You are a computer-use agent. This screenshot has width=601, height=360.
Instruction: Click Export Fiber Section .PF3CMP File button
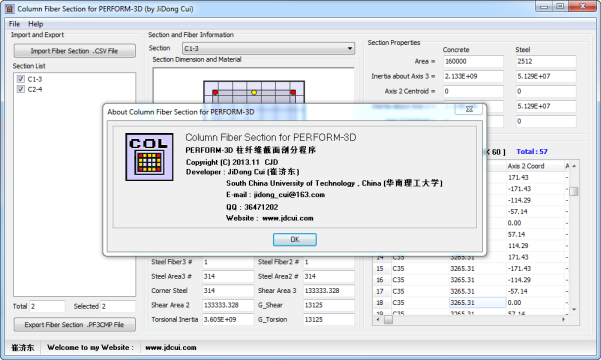click(74, 325)
